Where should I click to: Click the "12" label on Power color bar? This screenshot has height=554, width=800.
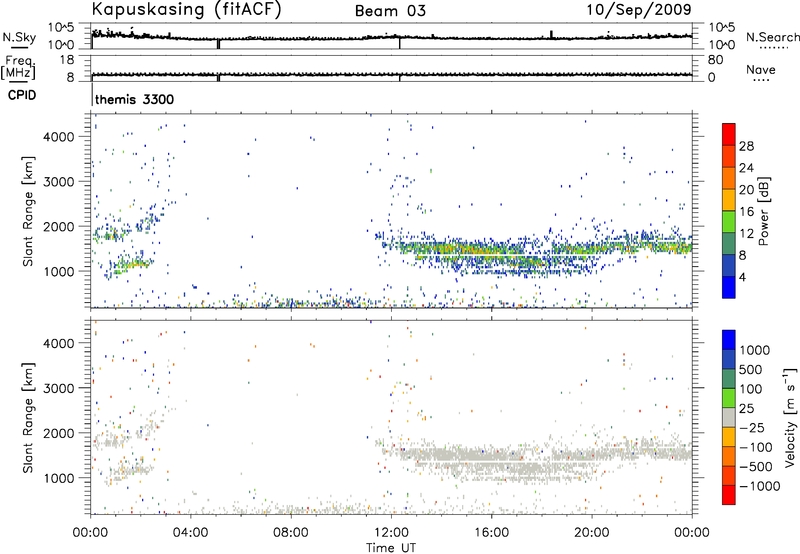746,234
